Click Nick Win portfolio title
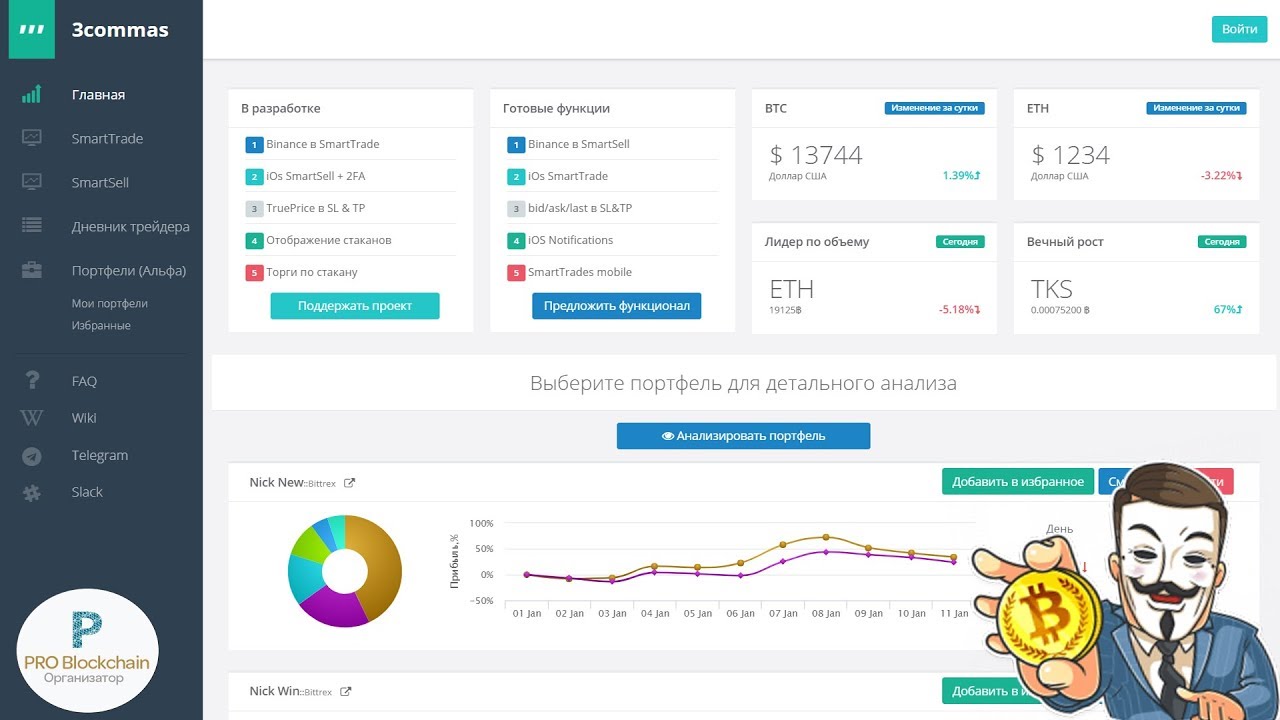 pyautogui.click(x=274, y=692)
